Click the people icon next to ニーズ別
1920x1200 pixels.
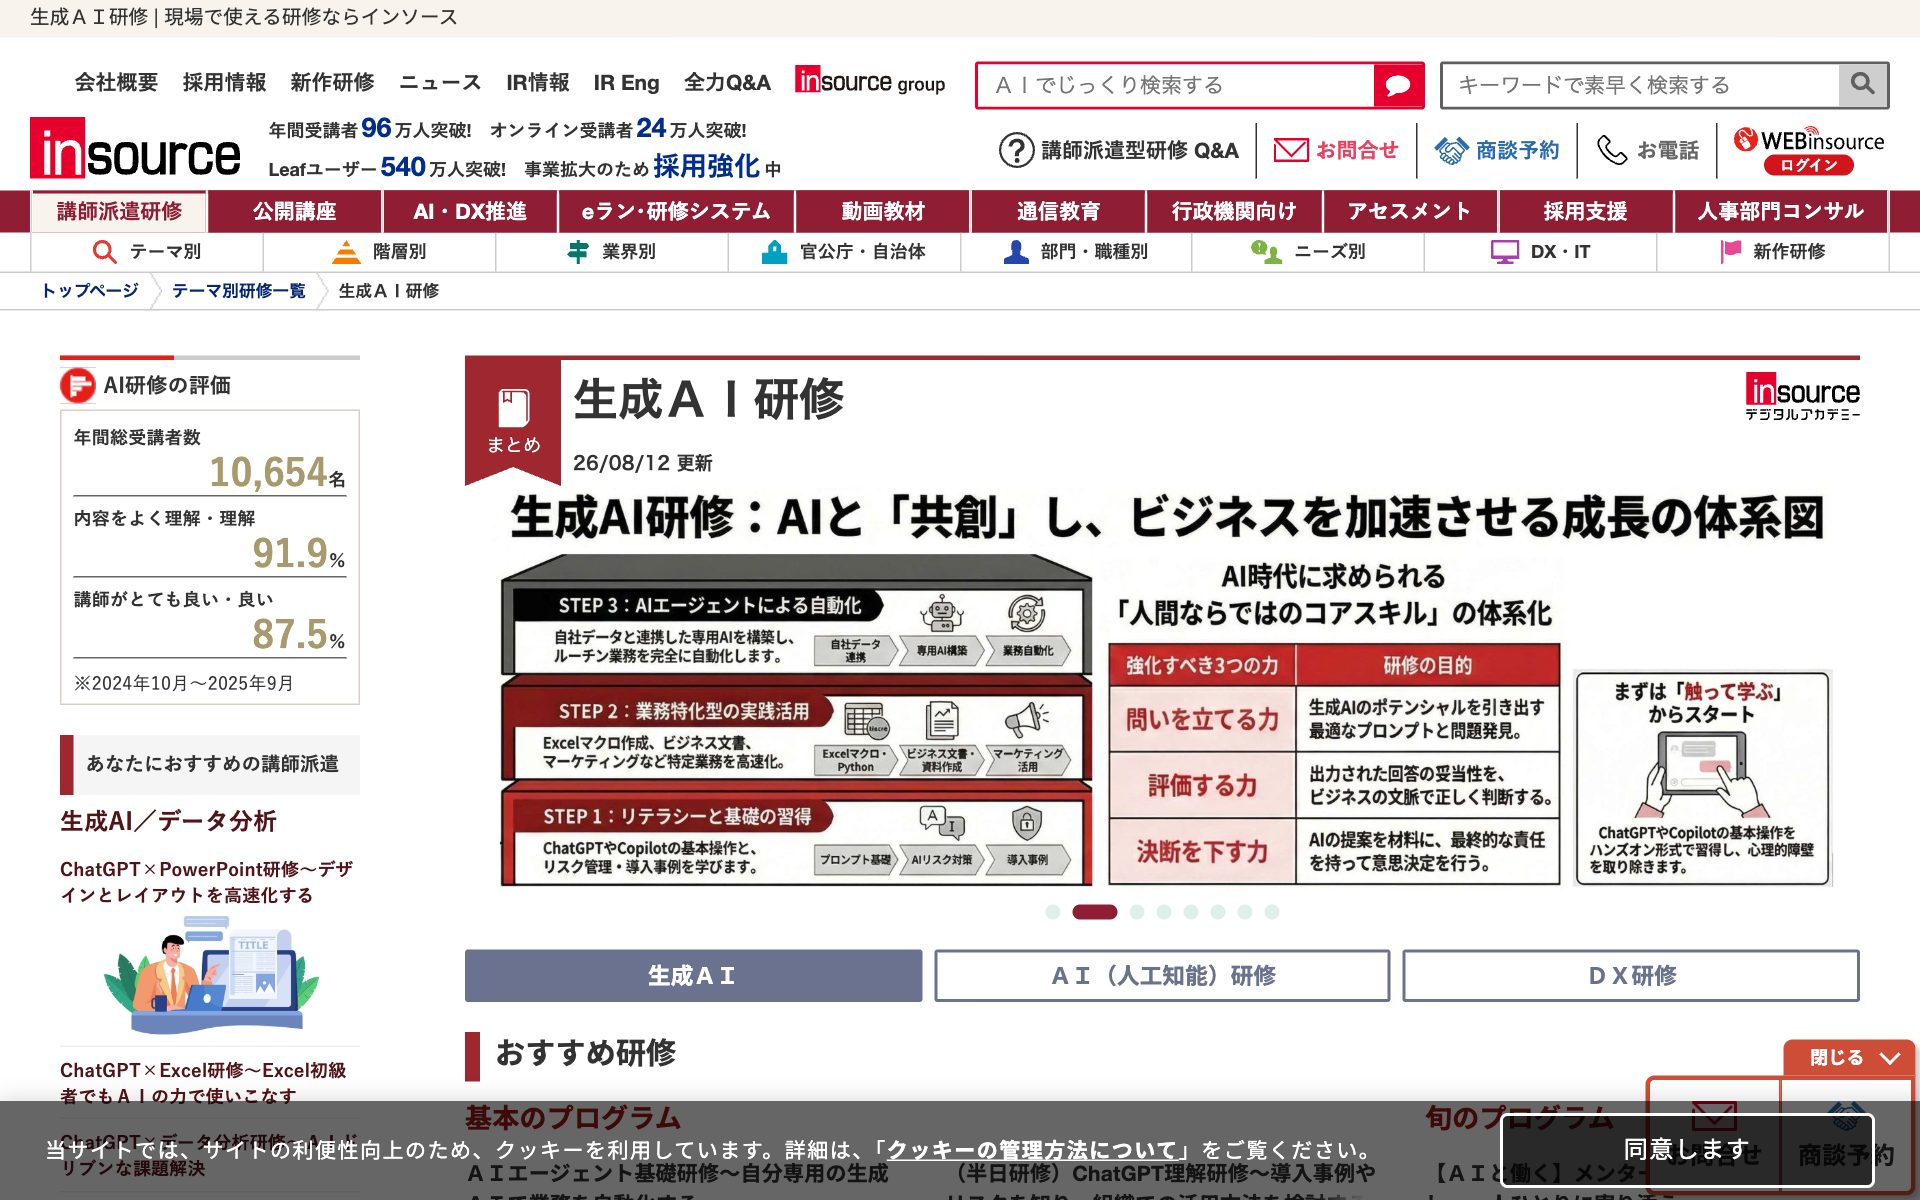tap(1266, 251)
